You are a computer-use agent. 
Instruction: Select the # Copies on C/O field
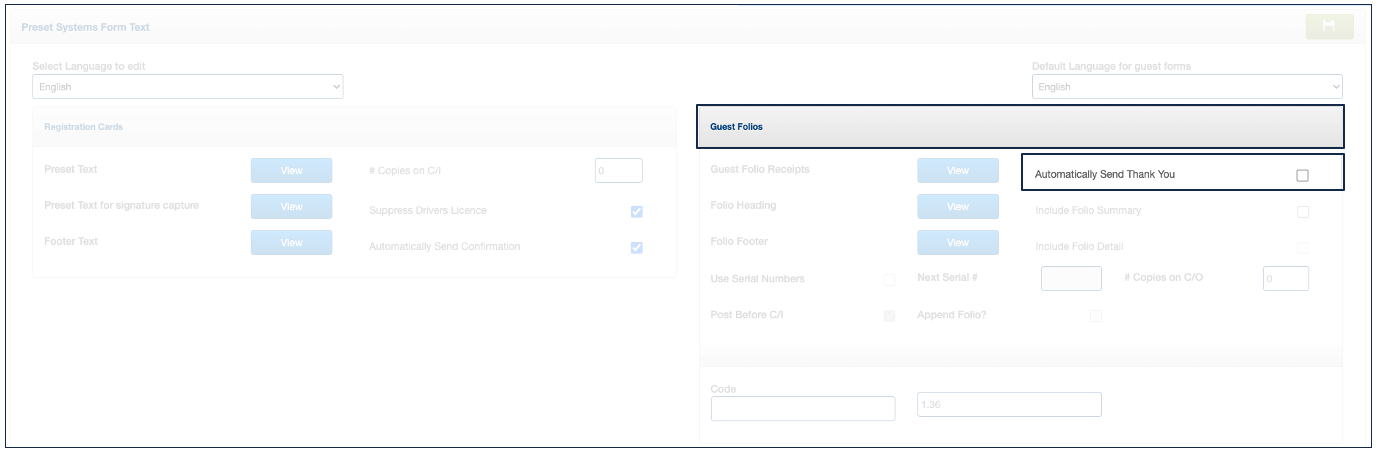pos(1285,278)
